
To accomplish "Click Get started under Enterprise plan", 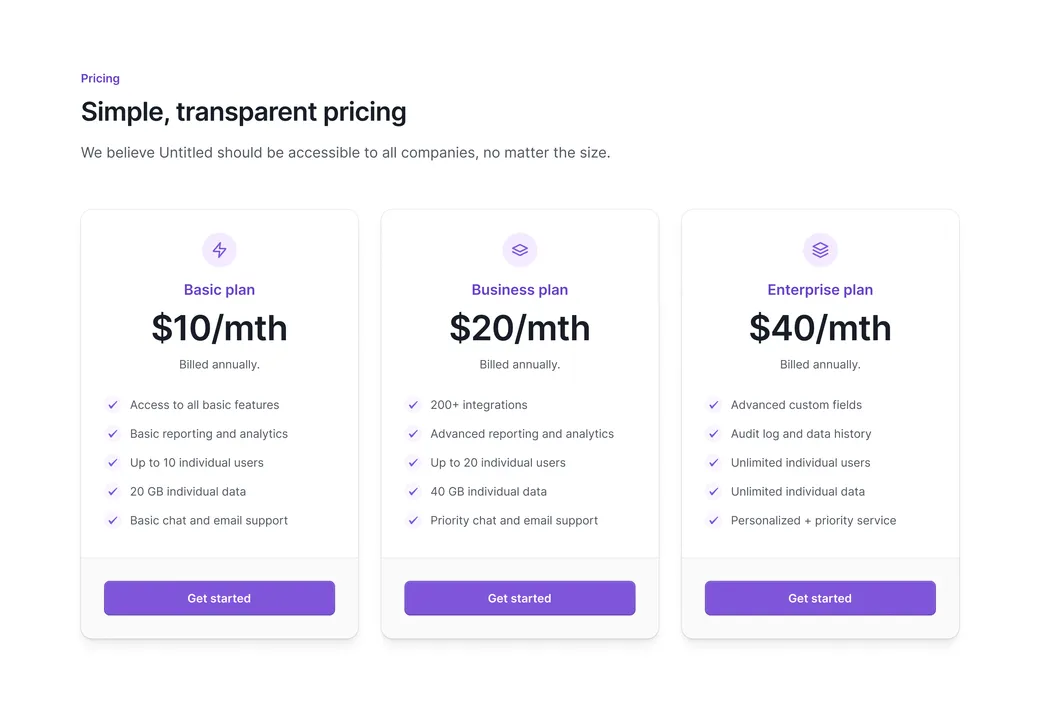I will tap(820, 598).
